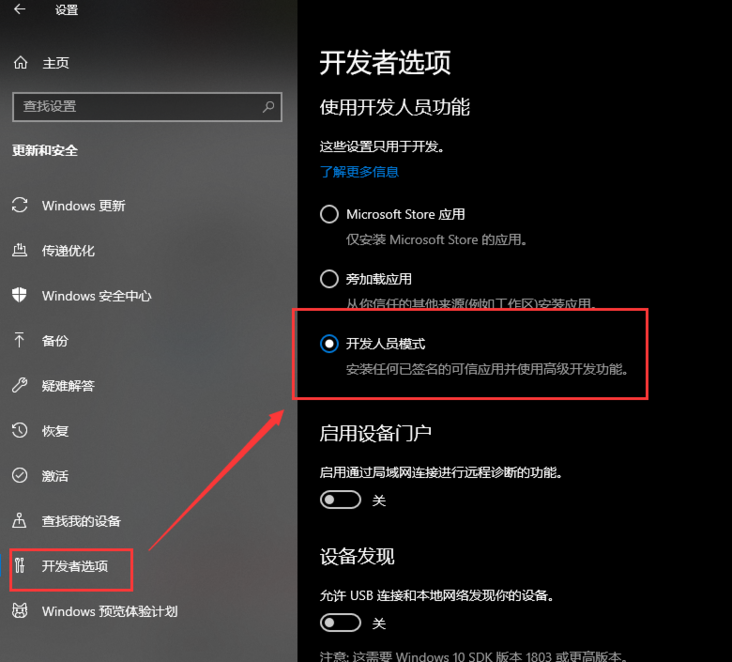Select the Microsoft Store 应用 radio button
732x662 pixels.
329,214
